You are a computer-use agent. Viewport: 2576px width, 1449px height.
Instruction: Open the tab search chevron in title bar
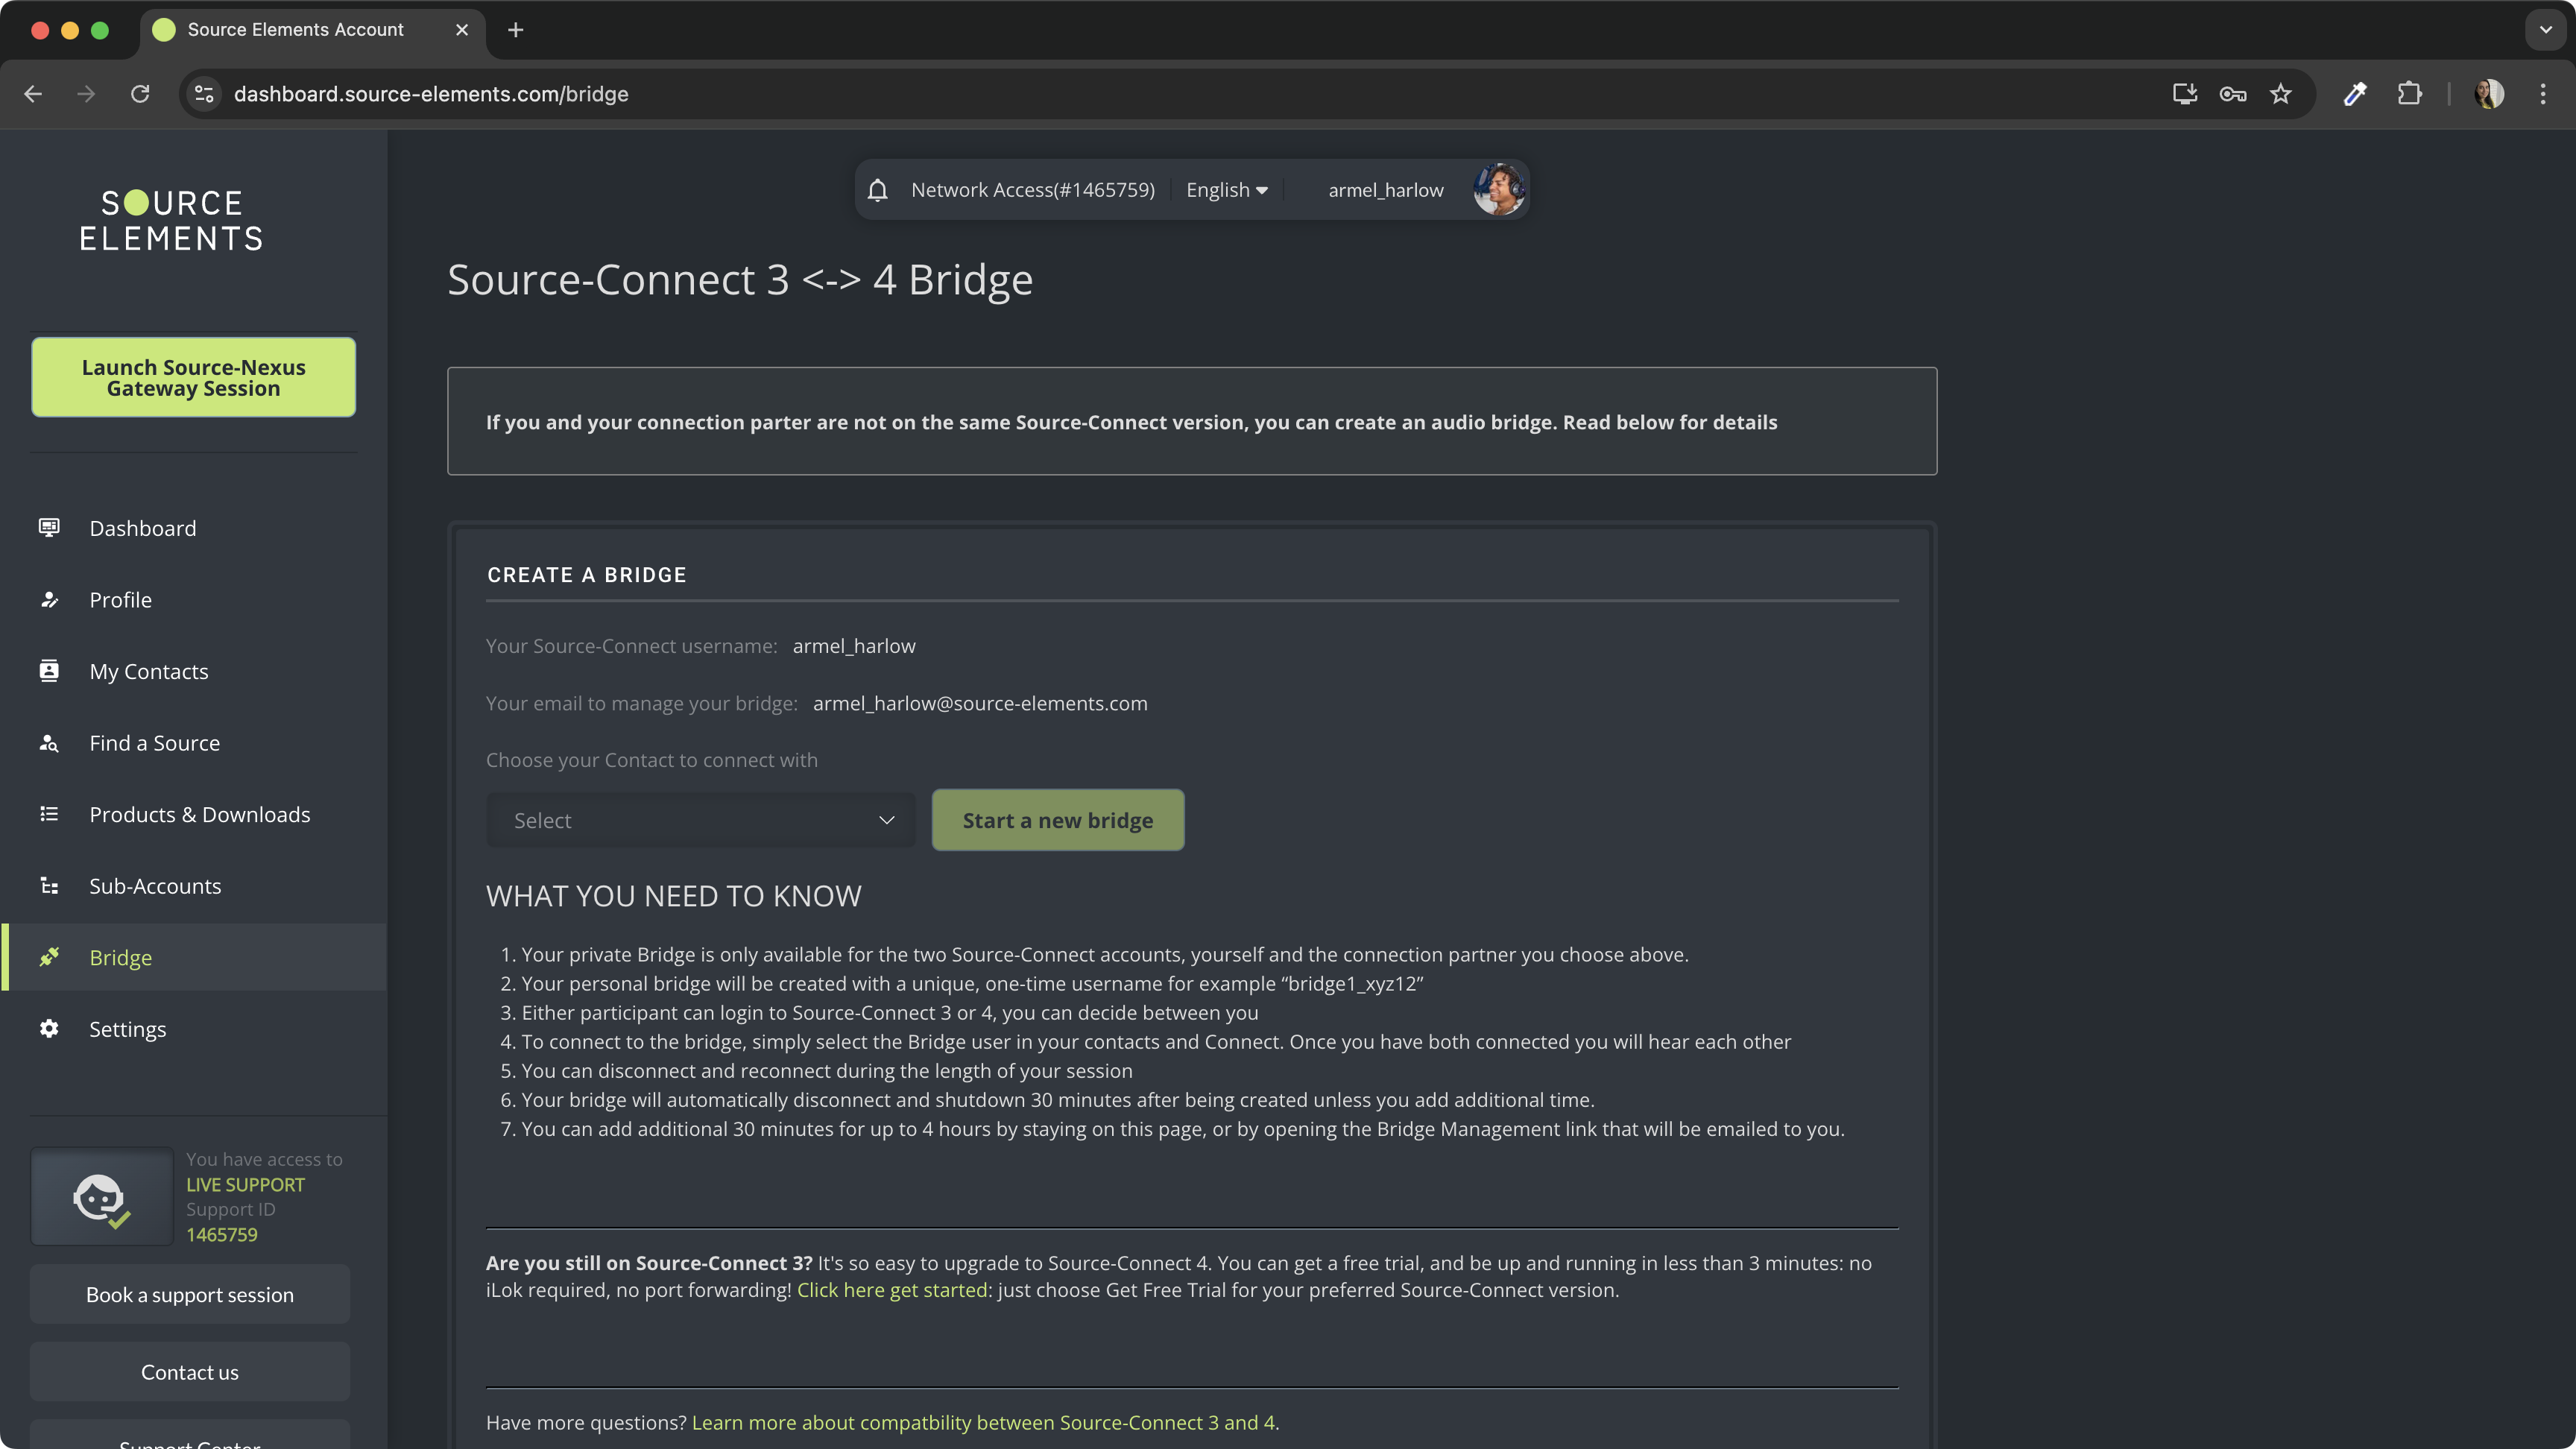(x=2545, y=30)
